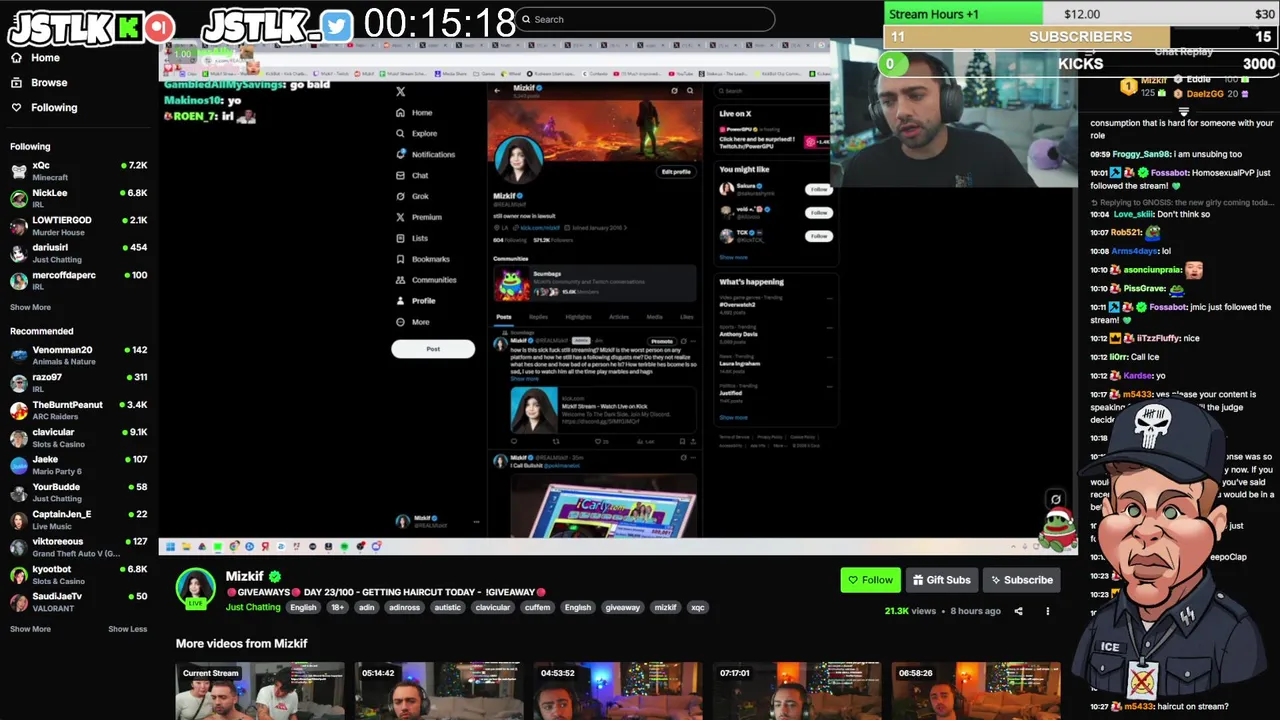Click the adinross tag

click(404, 607)
